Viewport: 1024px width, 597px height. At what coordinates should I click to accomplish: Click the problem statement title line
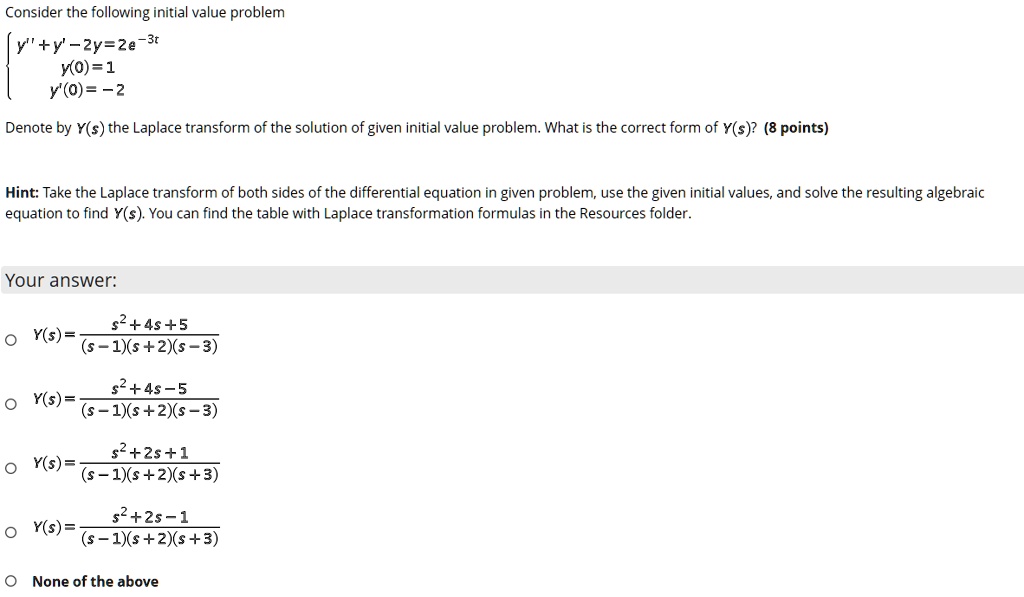point(144,12)
